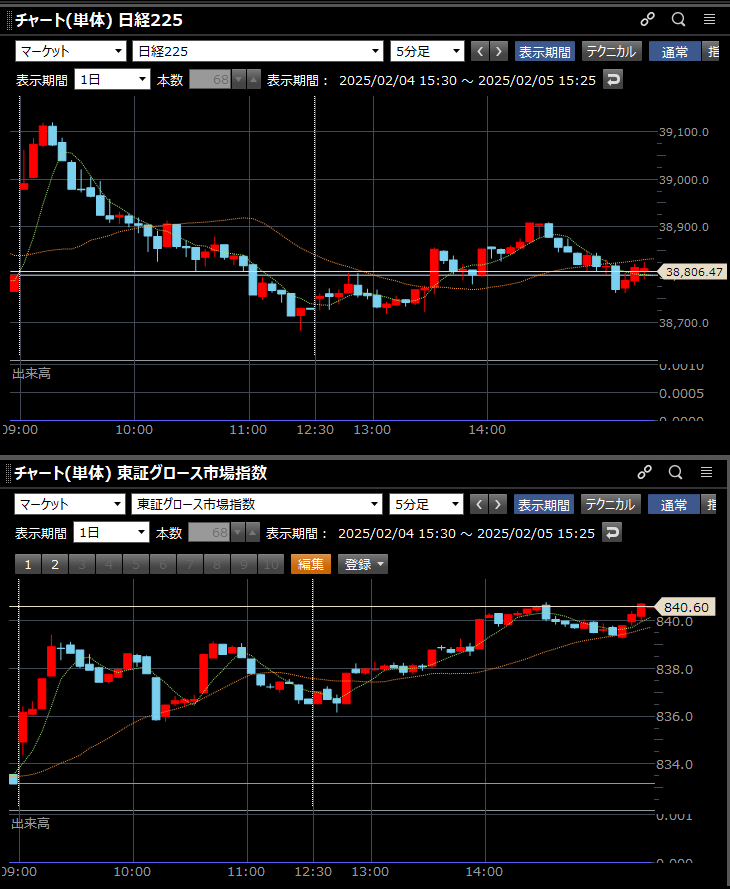The width and height of the screenshot is (730, 889).
Task: Click 12:30 time label in 日経225 chart
Action: (x=315, y=430)
